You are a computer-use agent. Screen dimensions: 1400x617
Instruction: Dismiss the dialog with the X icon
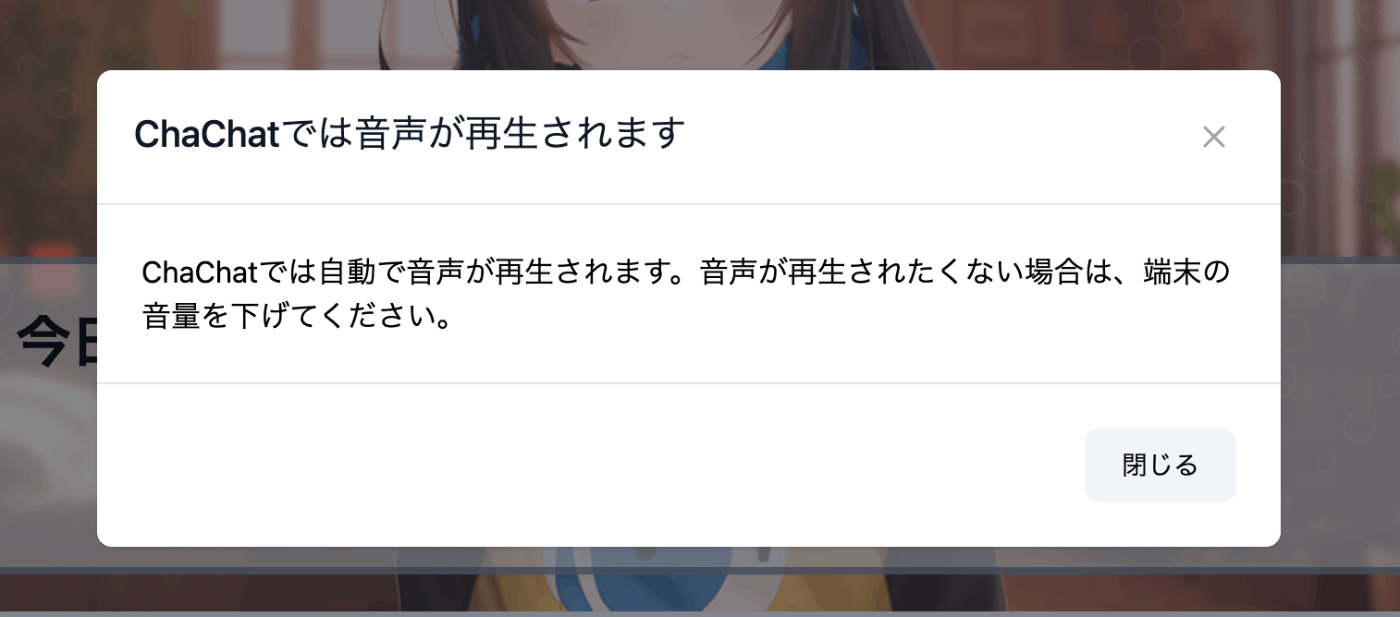coord(1213,137)
